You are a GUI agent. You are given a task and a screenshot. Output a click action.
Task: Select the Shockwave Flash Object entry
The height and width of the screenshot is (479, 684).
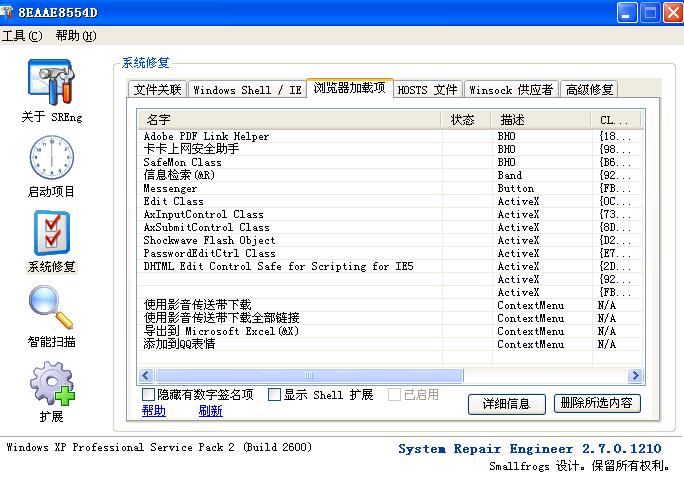390,240
